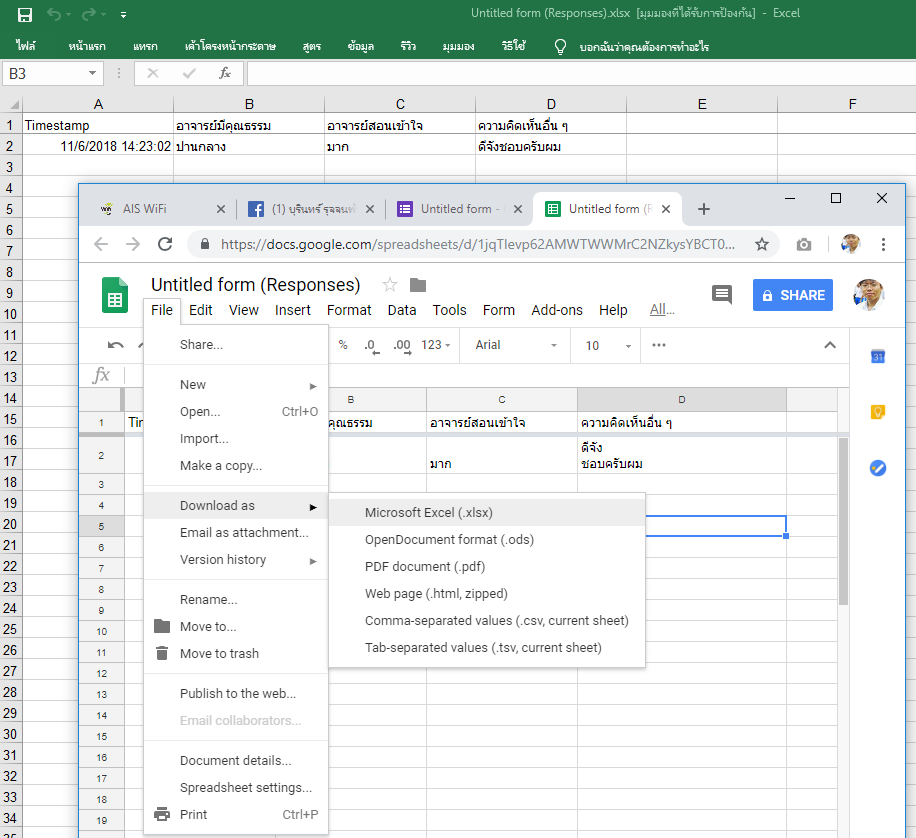Choose Microsoft Excel (.xlsx) download option

coord(429,513)
